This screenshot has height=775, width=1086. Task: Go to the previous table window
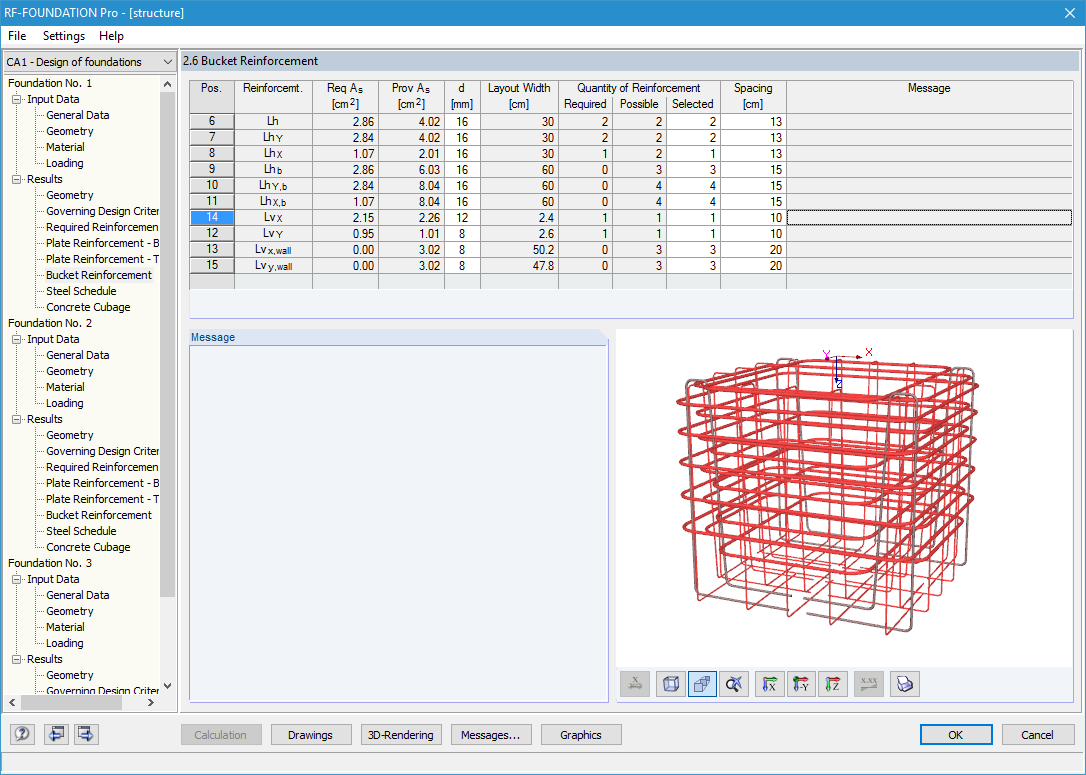(x=55, y=734)
